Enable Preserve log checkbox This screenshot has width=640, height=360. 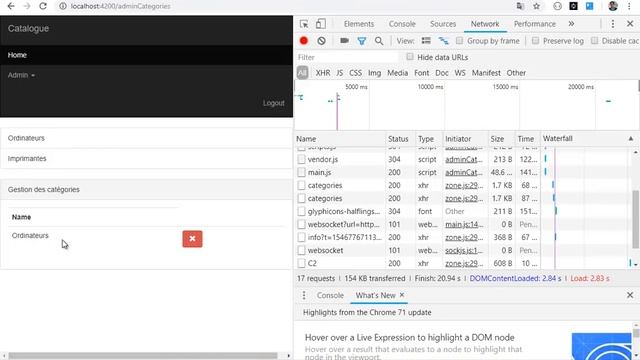tap(536, 40)
